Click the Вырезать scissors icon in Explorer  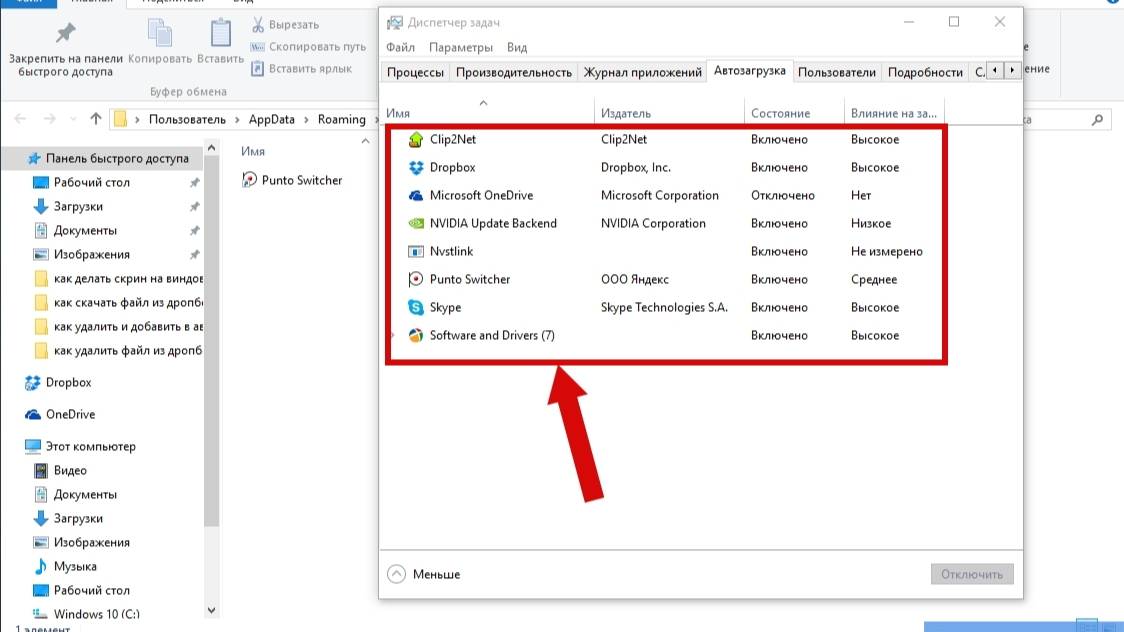[x=258, y=25]
